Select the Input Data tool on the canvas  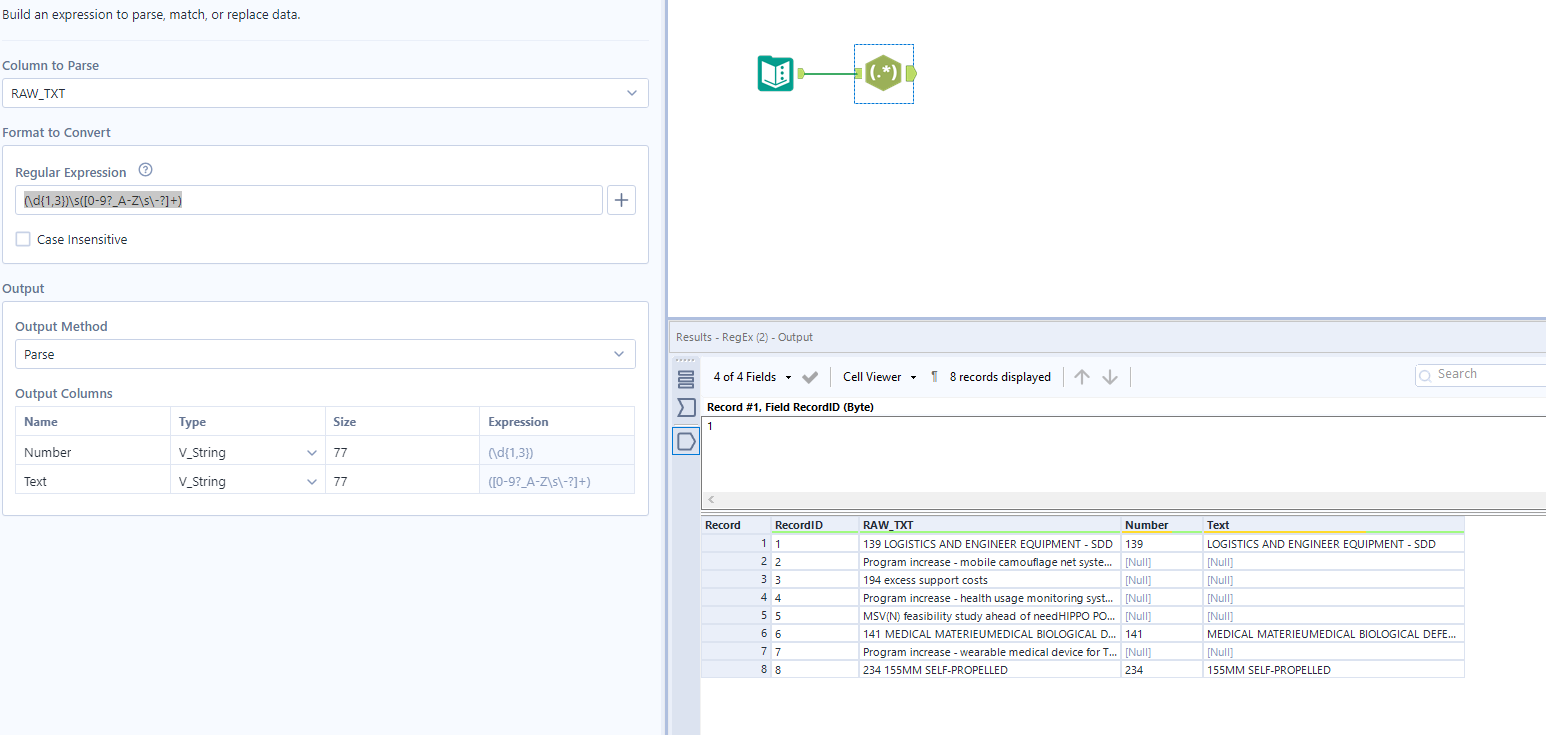click(776, 73)
